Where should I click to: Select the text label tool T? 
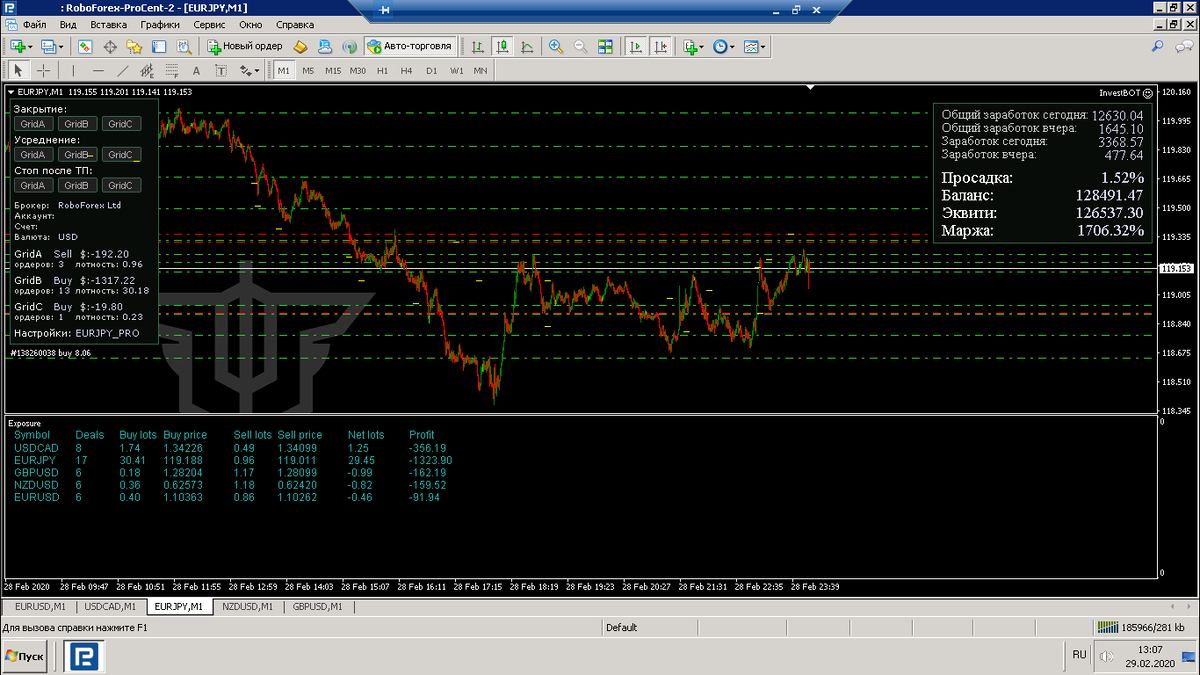click(221, 71)
